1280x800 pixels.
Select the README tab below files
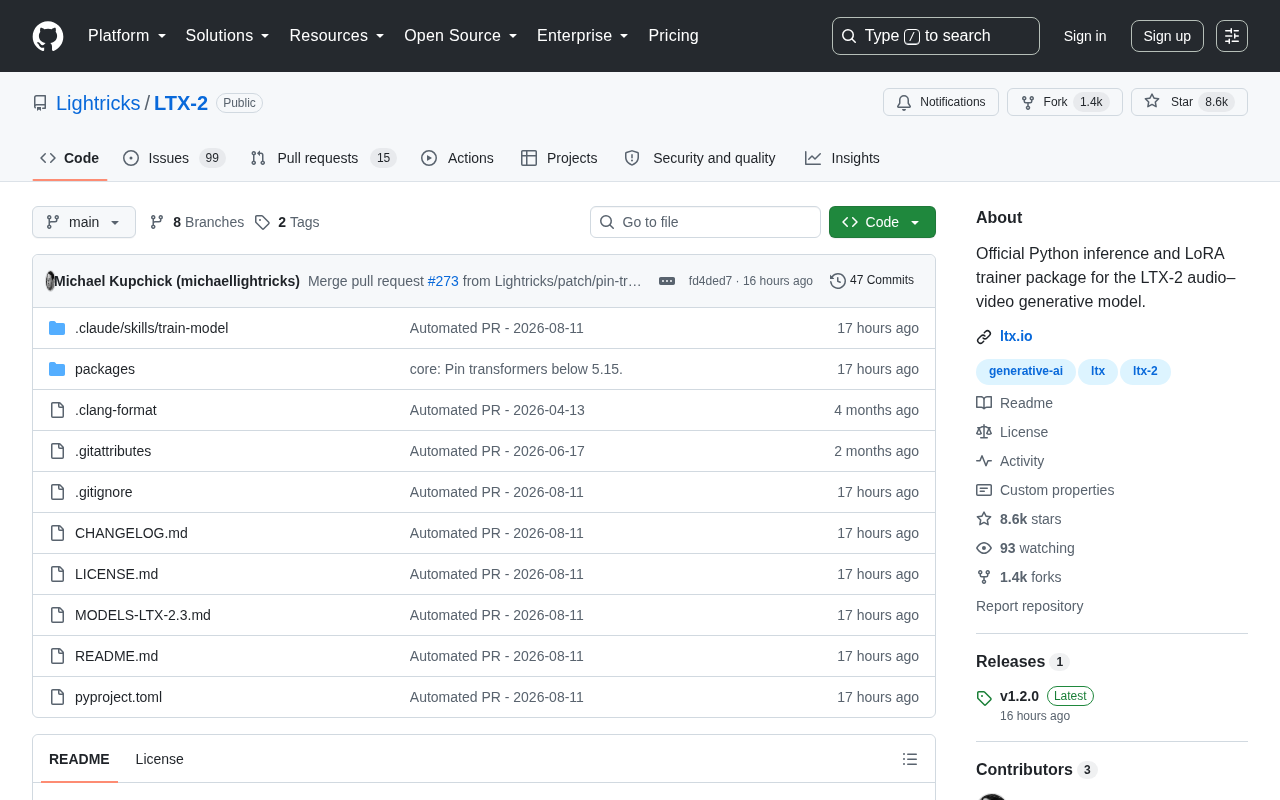pos(79,759)
